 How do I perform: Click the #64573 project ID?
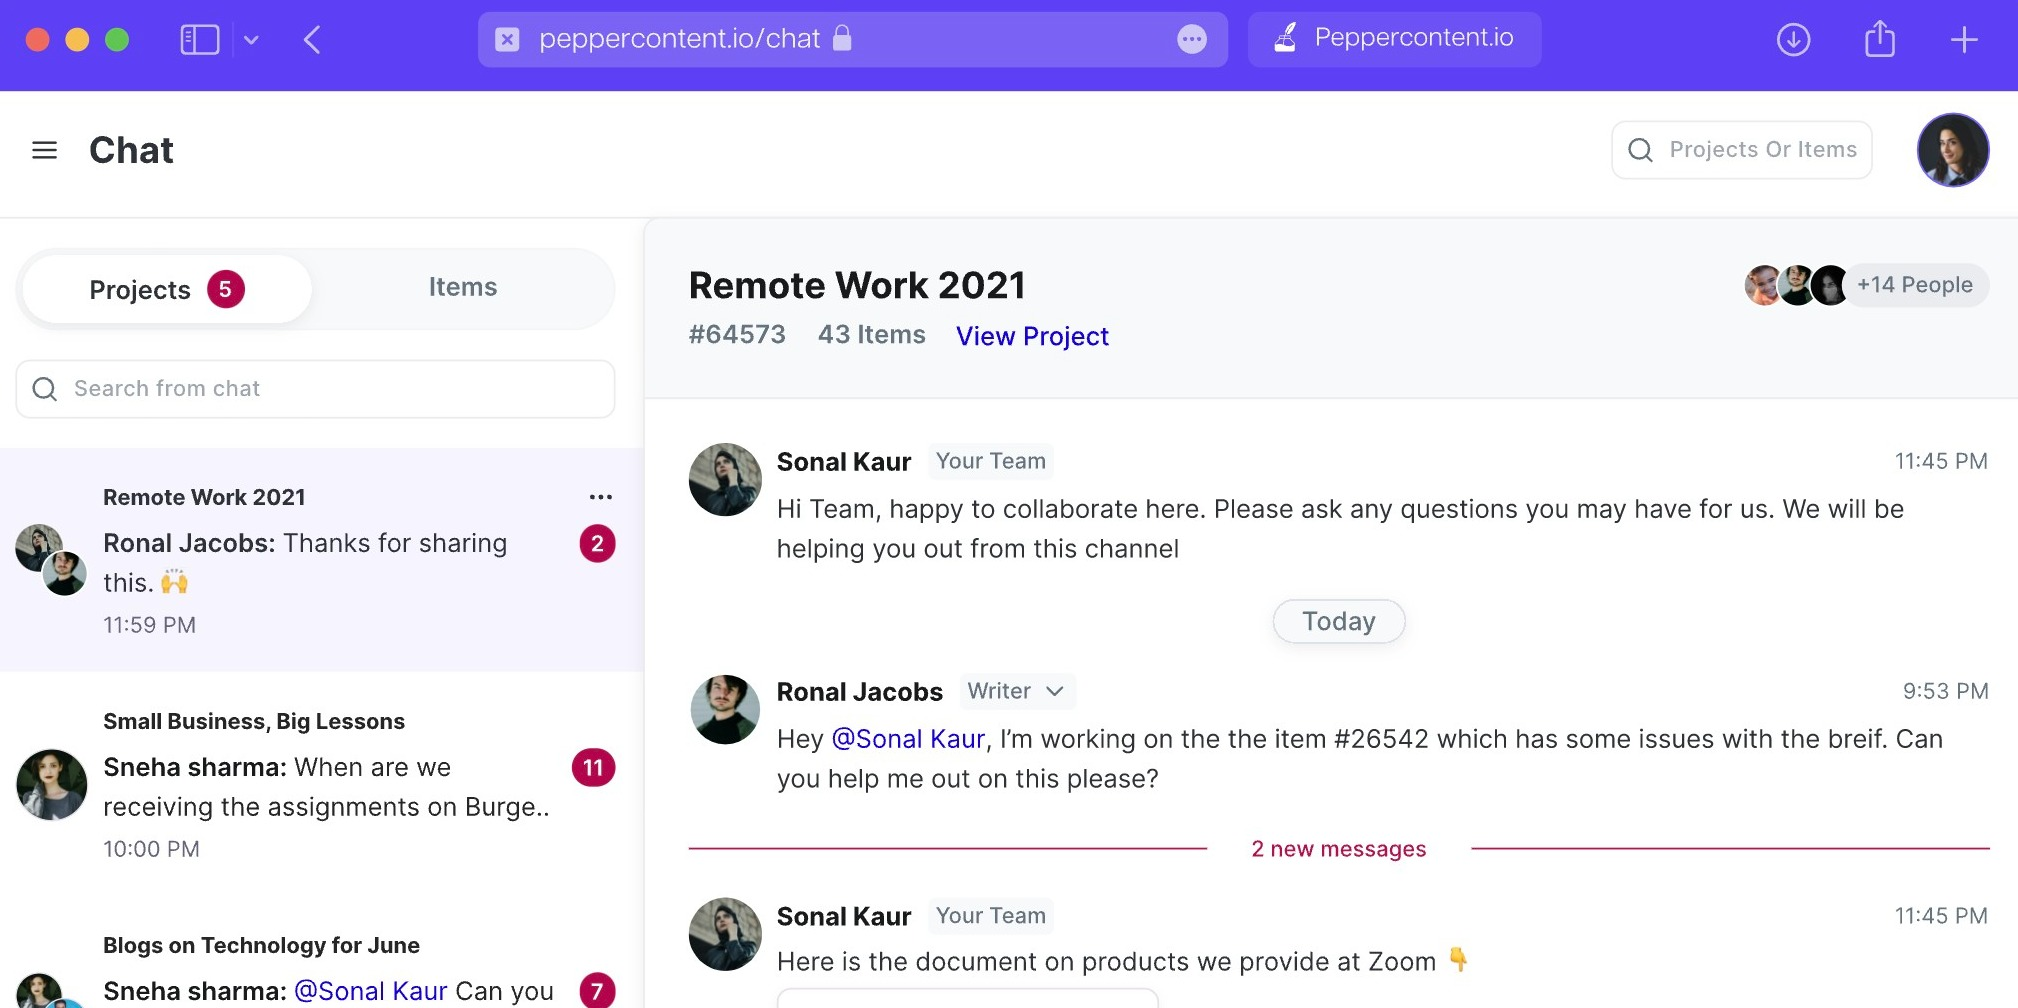tap(737, 334)
